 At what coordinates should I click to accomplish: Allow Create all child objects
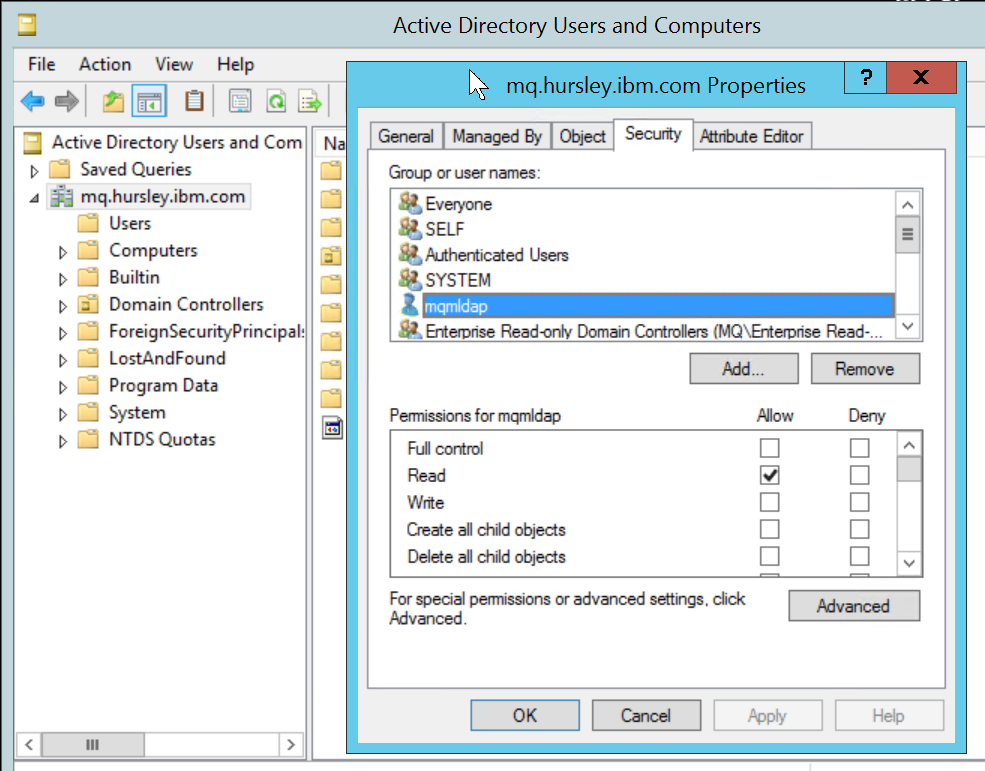770,529
